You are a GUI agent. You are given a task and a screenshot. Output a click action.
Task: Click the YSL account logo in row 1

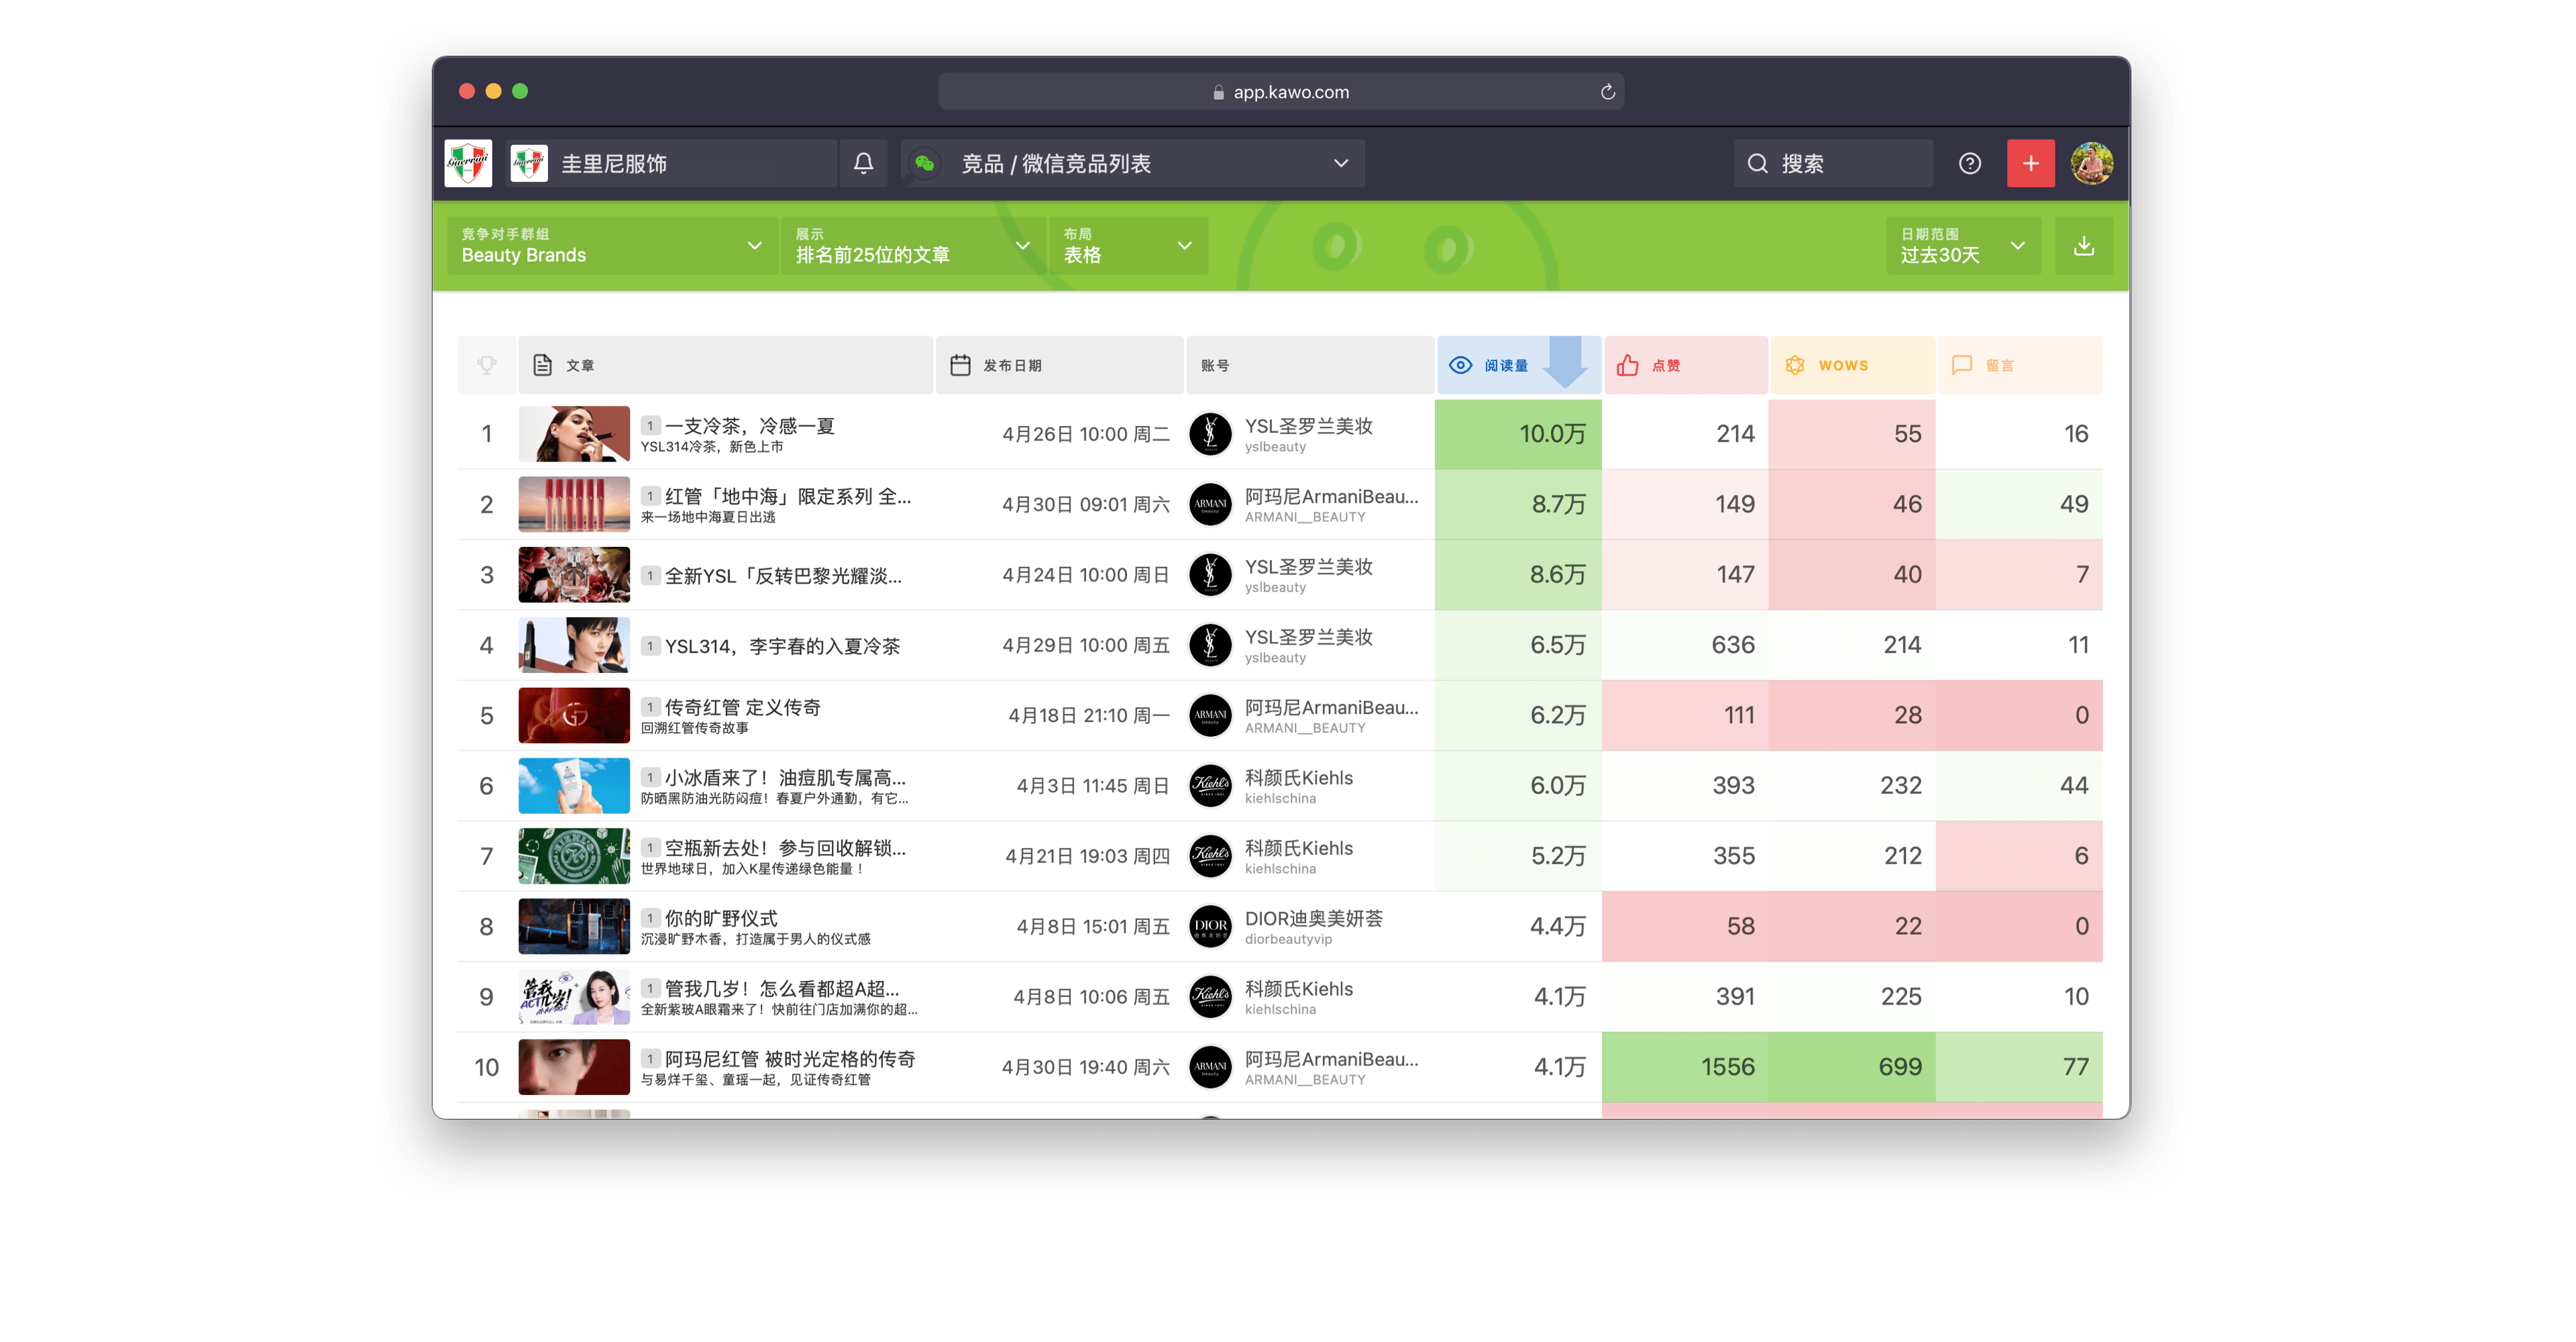pyautogui.click(x=1210, y=434)
